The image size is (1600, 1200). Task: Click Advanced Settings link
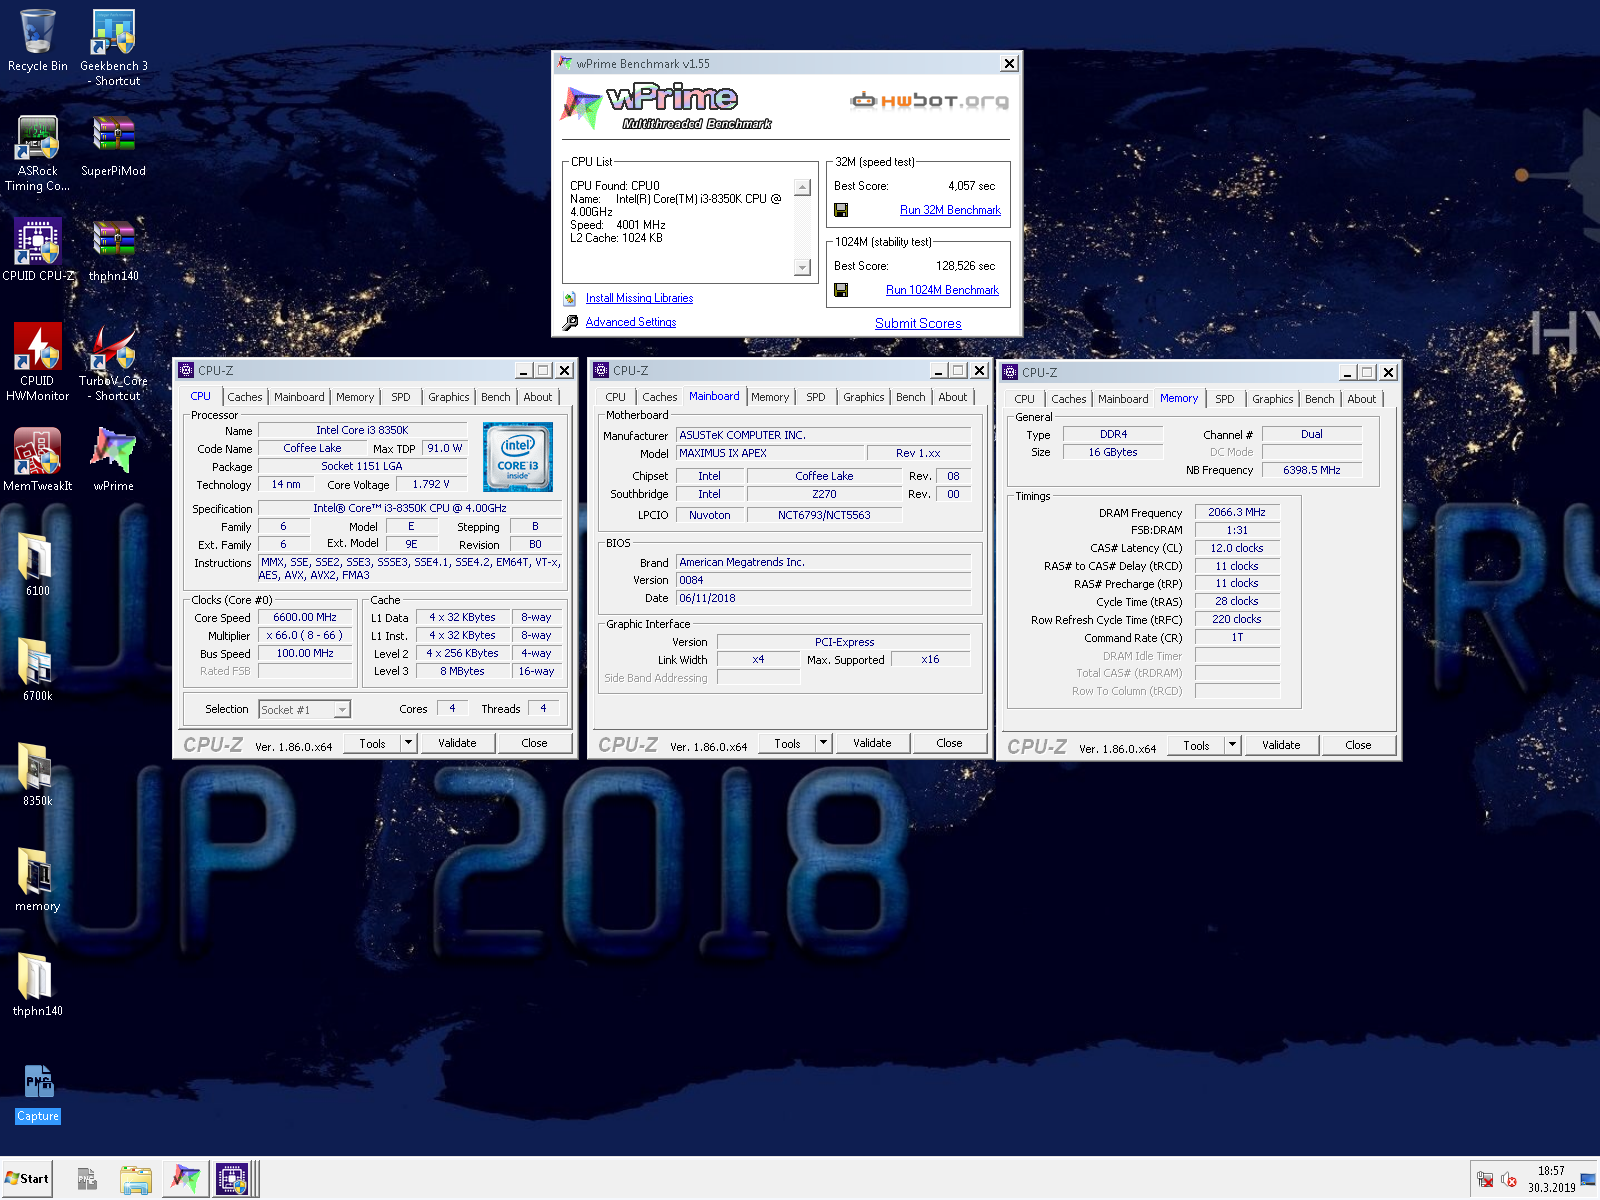(631, 322)
